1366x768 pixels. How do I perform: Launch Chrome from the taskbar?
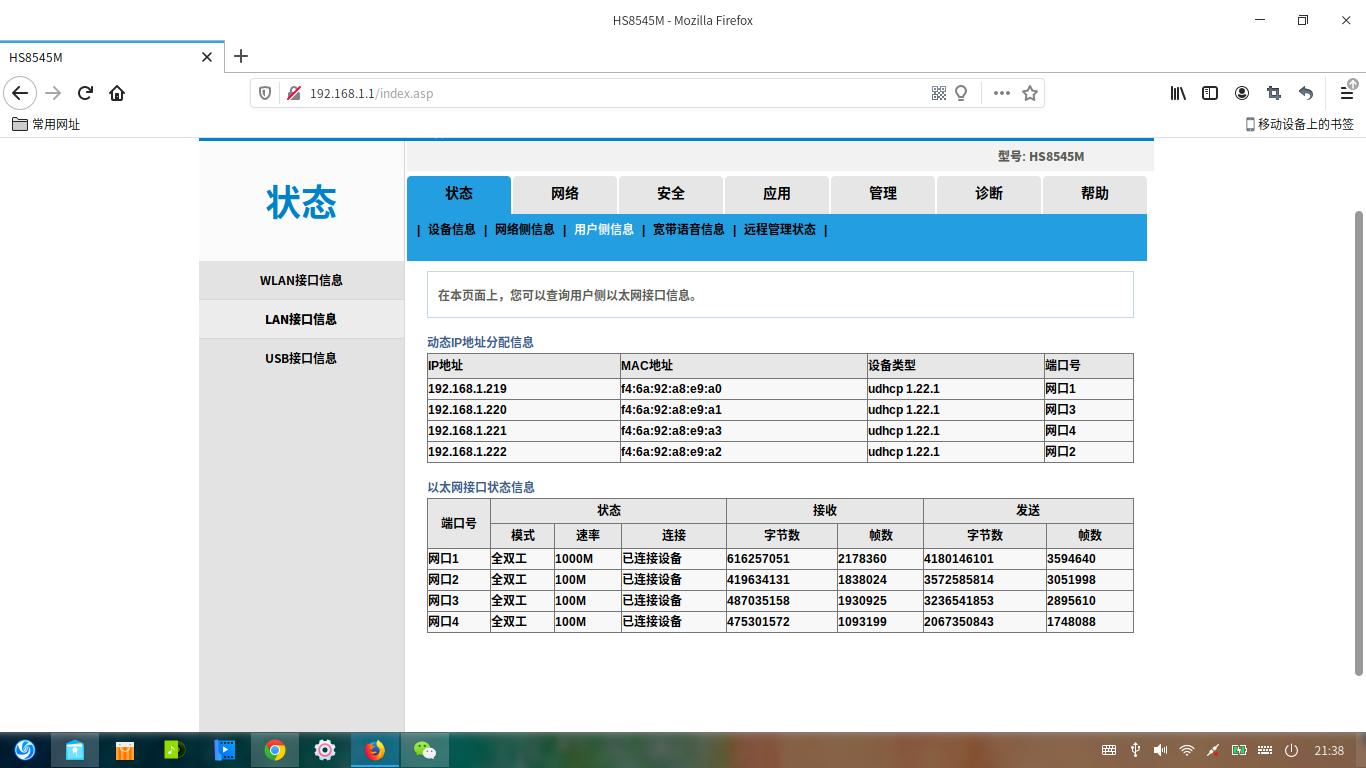(275, 750)
